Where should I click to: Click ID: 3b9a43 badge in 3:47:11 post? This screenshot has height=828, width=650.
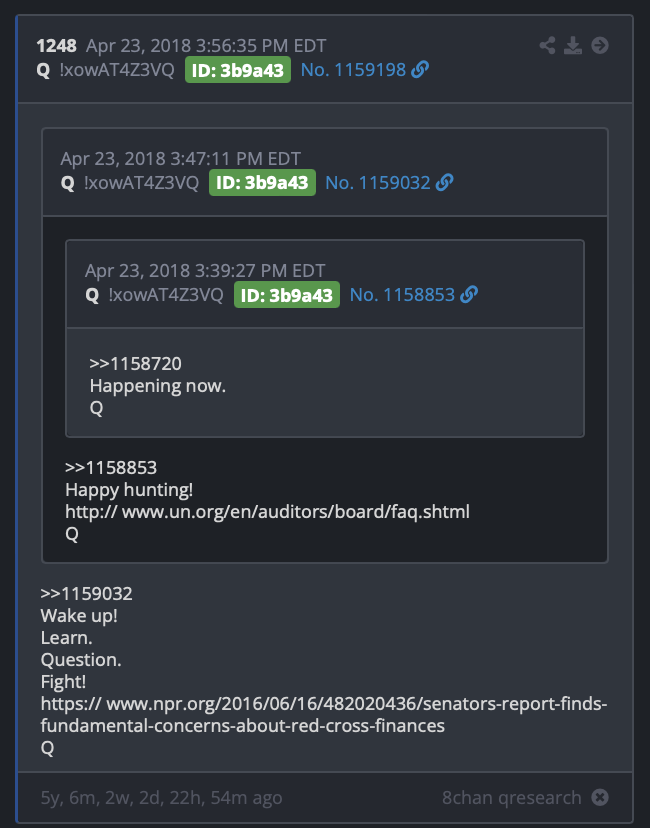262,183
